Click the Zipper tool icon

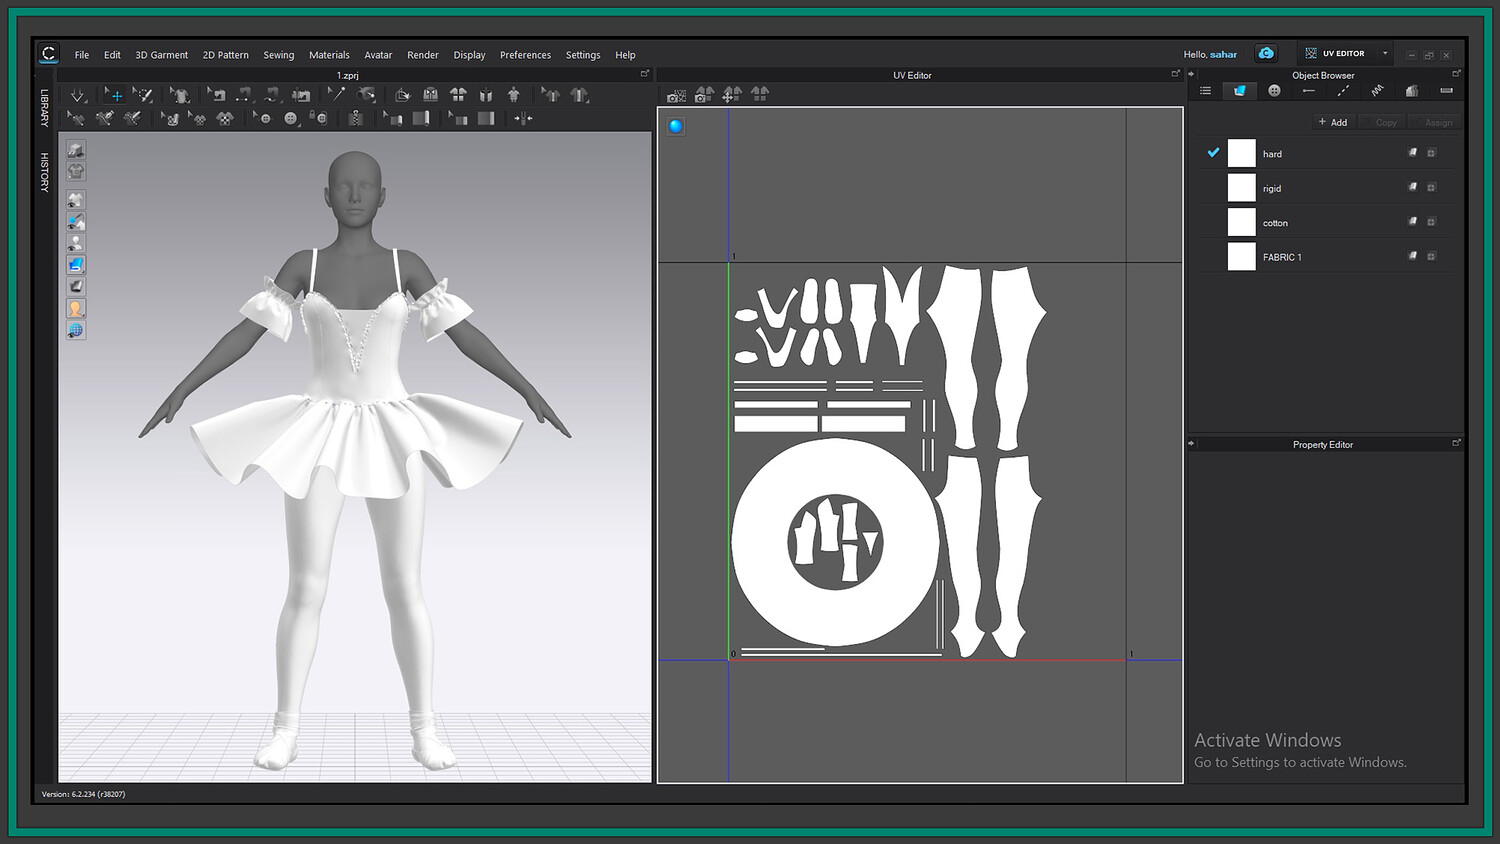[x=355, y=118]
